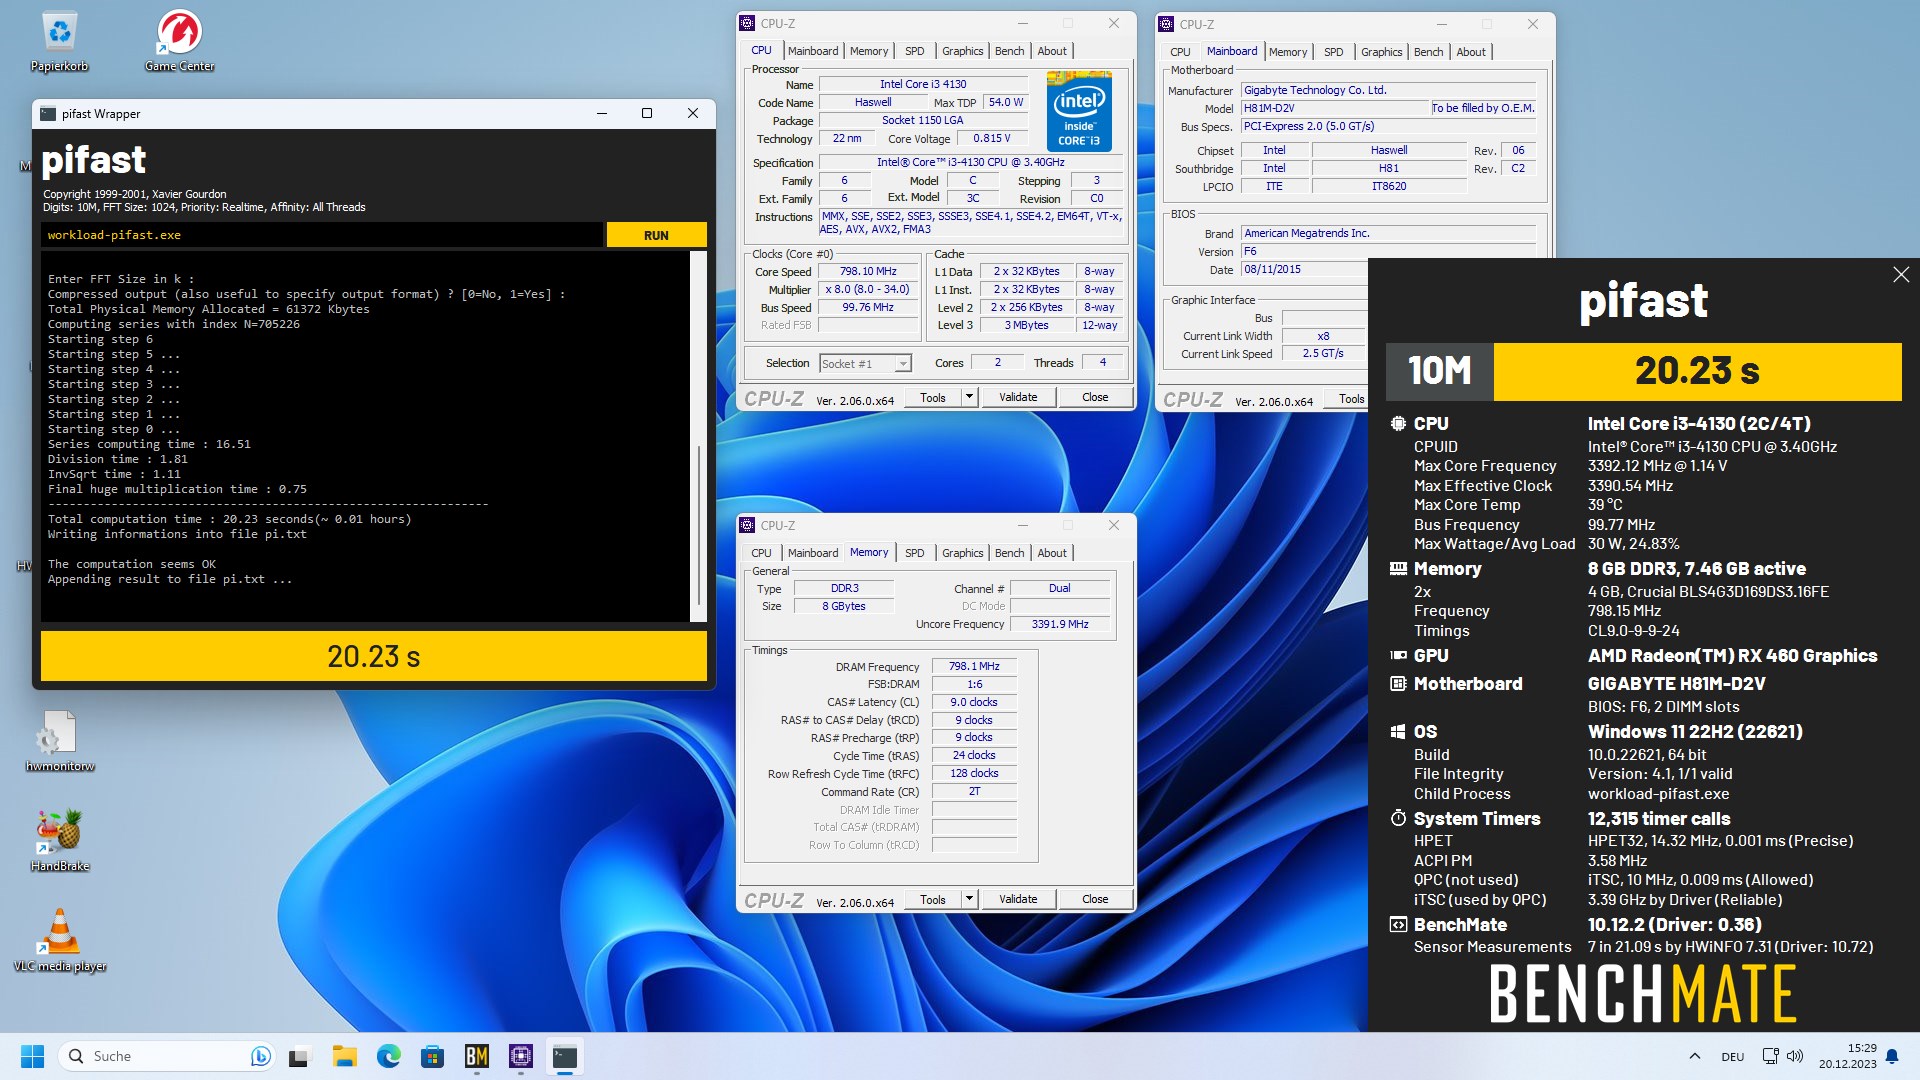Open the Papierkorb recycle bin desktop icon
1920x1080 pixels.
tap(60, 40)
